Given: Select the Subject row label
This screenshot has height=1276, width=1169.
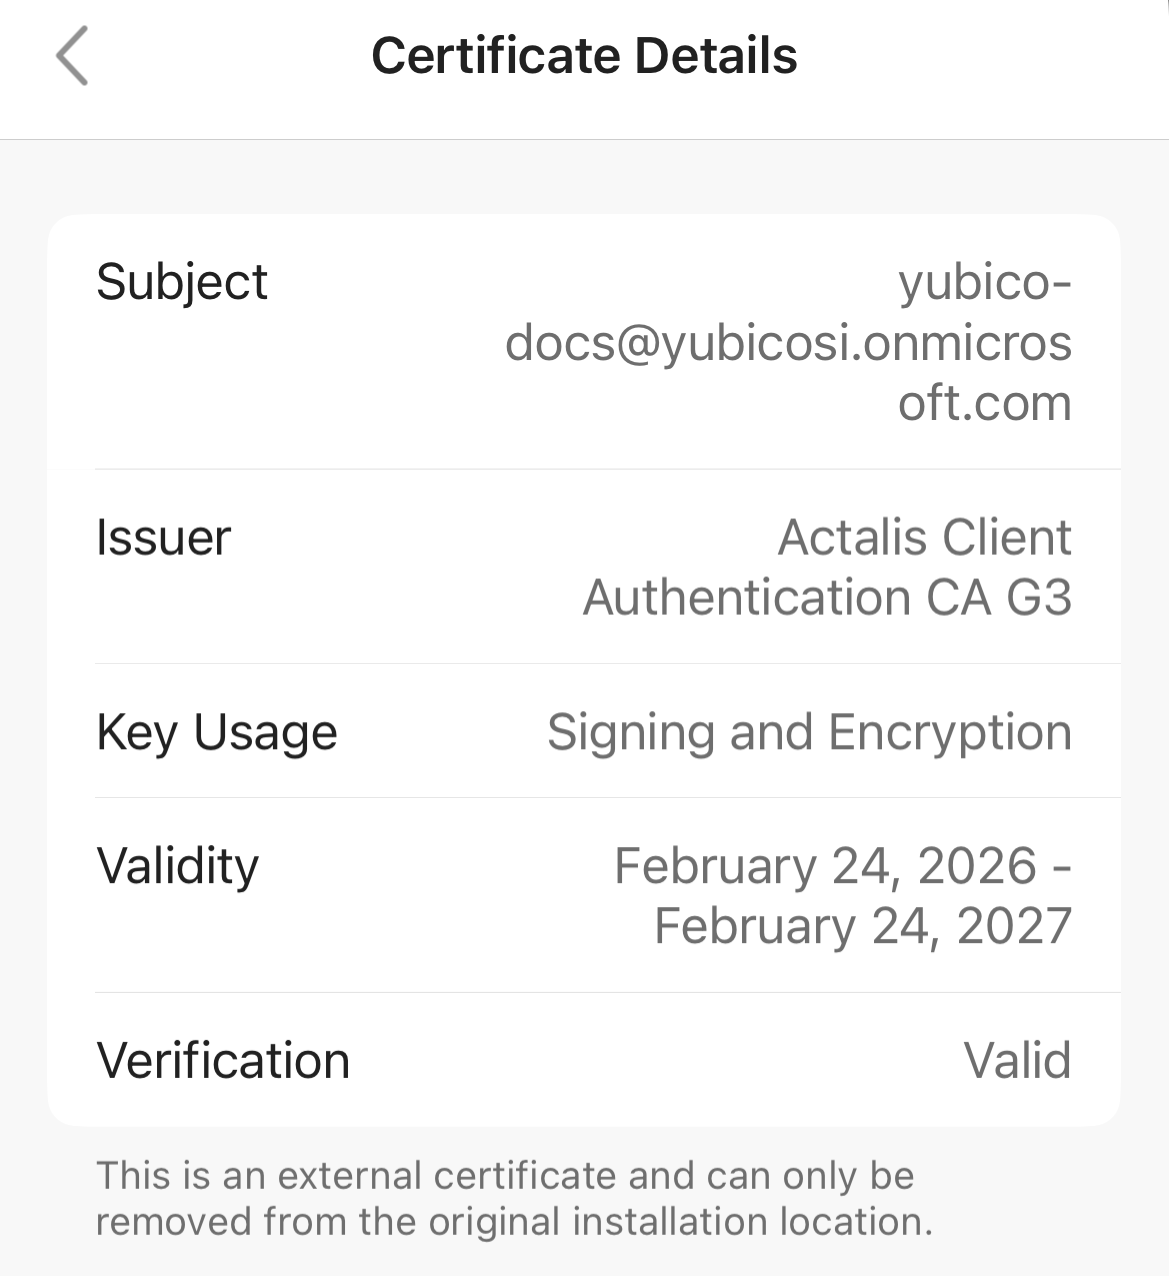Looking at the screenshot, I should point(181,282).
